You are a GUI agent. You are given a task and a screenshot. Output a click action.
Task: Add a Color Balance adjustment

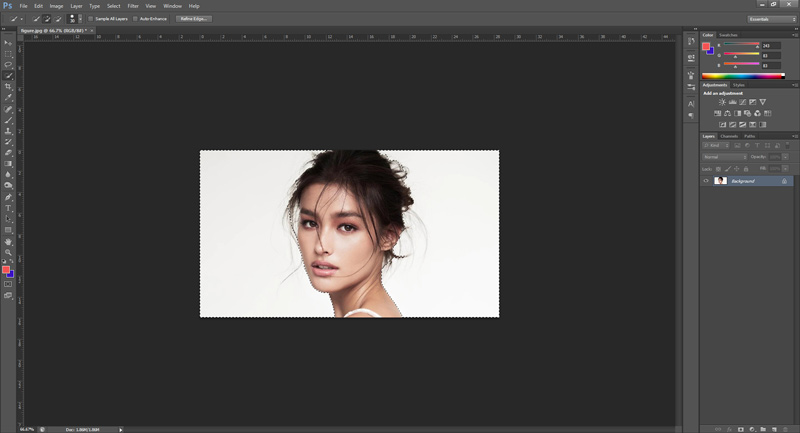tap(728, 113)
